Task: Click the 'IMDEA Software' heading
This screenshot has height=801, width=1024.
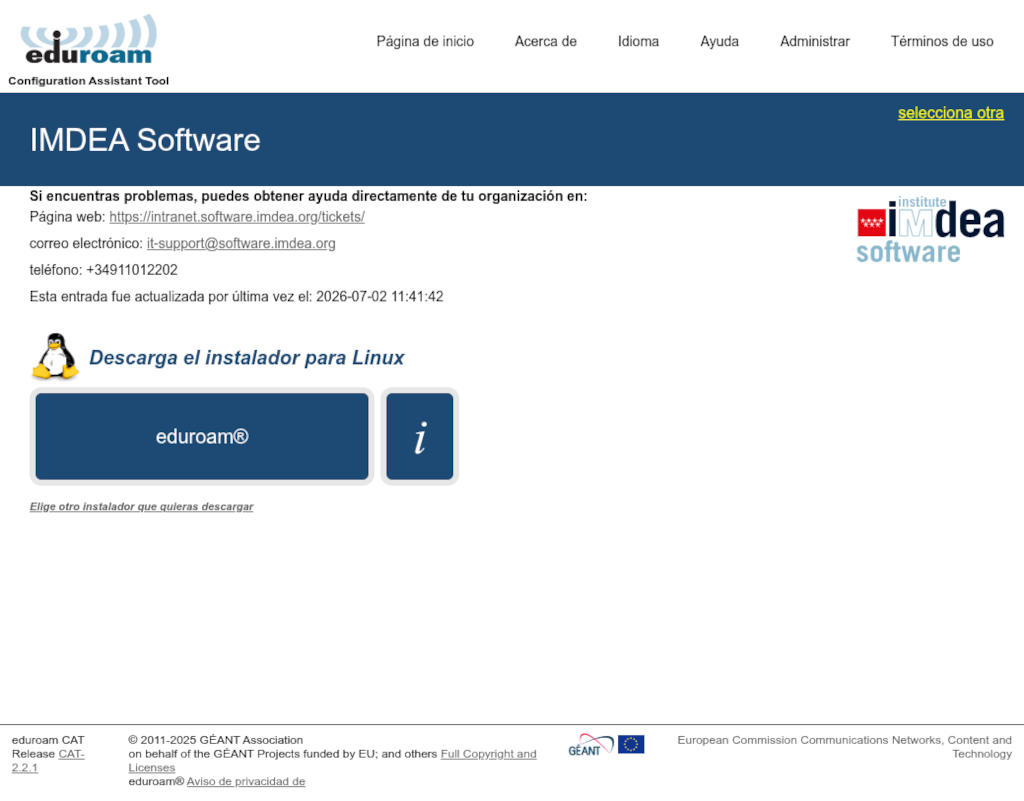Action: click(145, 140)
